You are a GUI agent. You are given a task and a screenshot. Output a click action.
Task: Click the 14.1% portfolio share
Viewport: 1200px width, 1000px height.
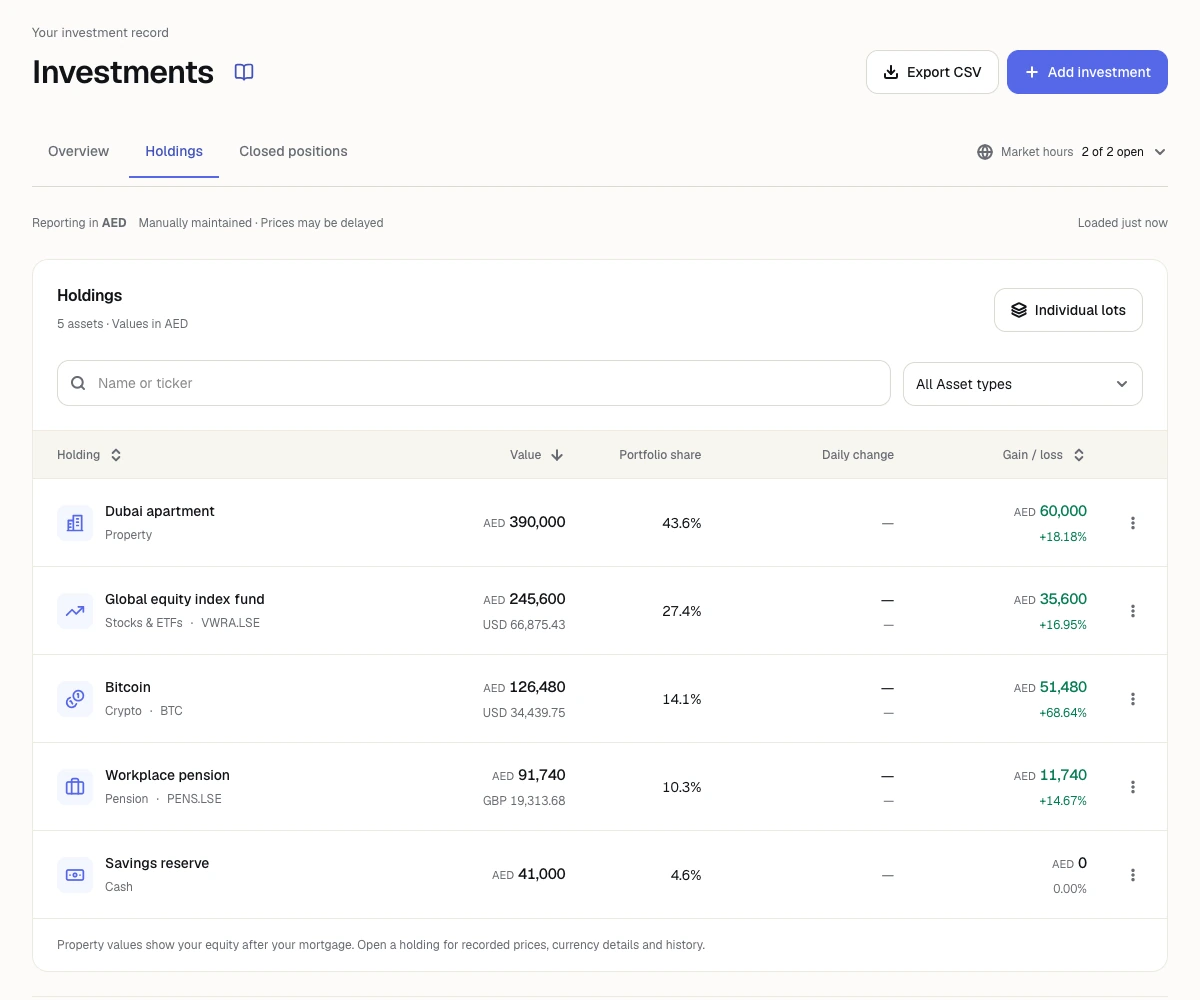[682, 699]
